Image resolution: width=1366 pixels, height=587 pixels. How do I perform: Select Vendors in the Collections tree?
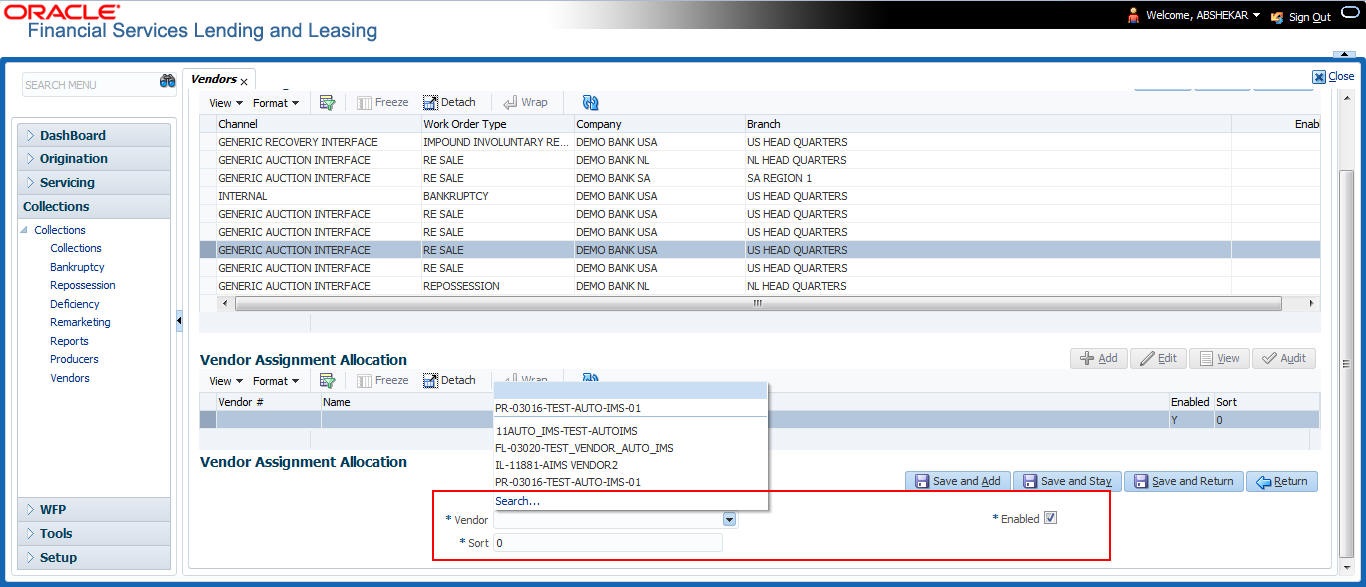pyautogui.click(x=70, y=378)
